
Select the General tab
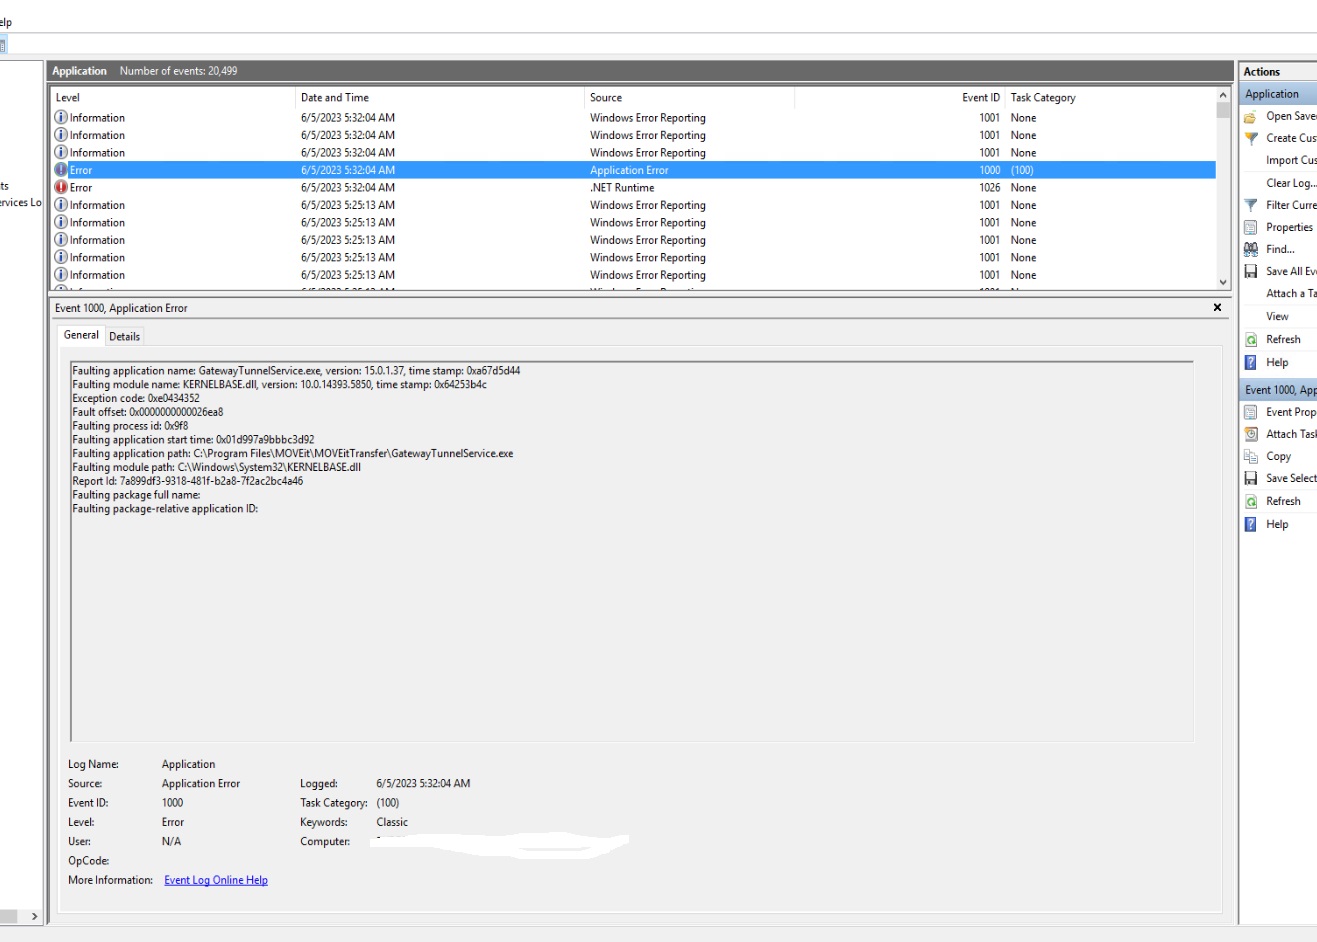coord(81,335)
